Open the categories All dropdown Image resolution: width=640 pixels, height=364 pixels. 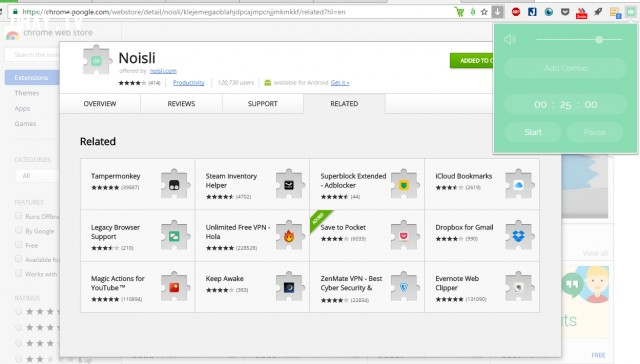[x=38, y=175]
